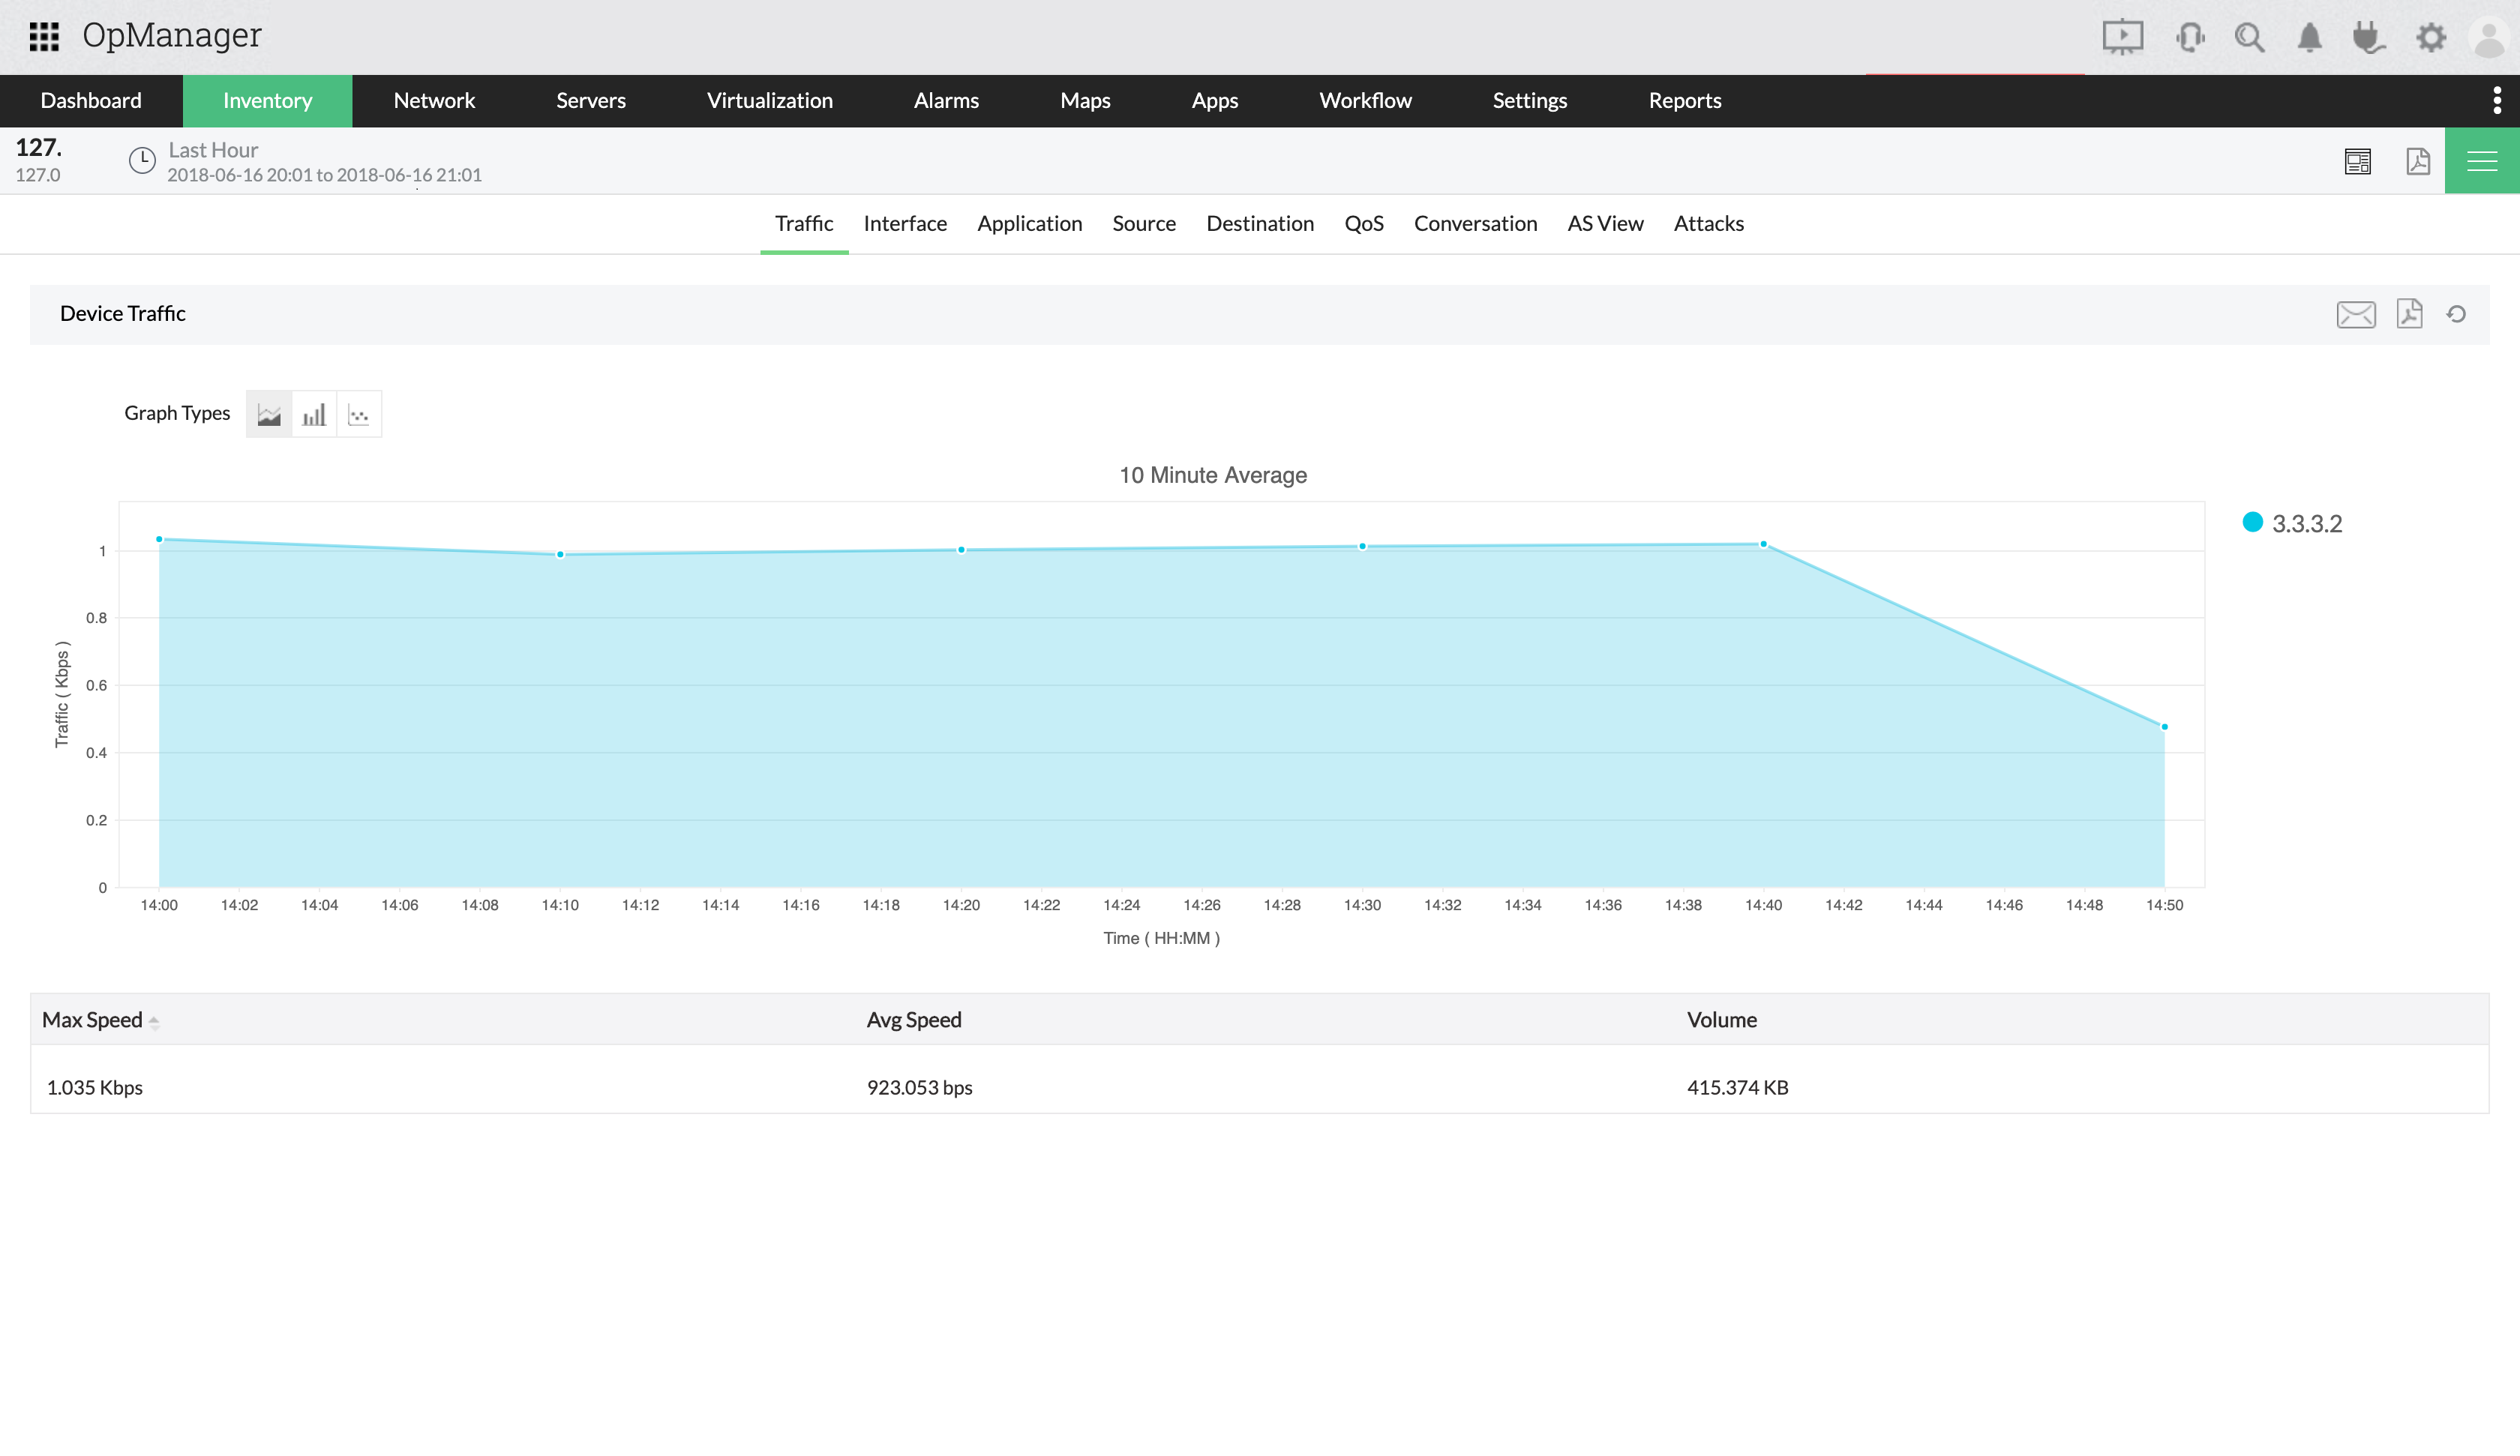The width and height of the screenshot is (2520, 1456).
Task: Click the plug integrations icon
Action: pos(2368,37)
